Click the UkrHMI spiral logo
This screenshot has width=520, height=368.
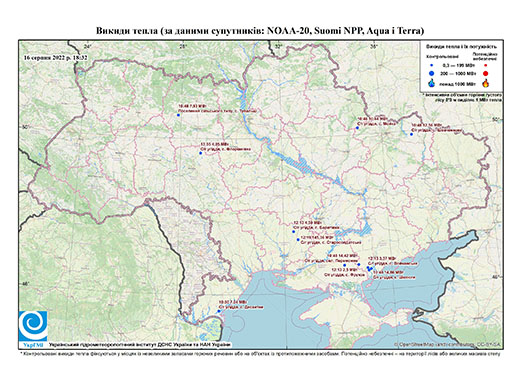pyautogui.click(x=33, y=326)
